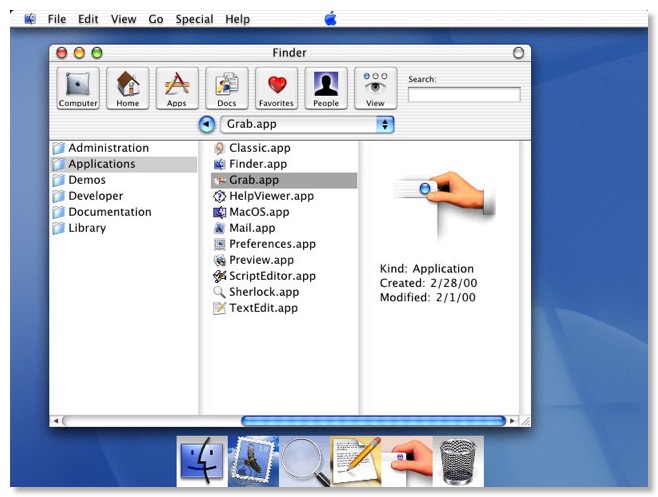Open the Help menu
This screenshot has width=658, height=497.
click(x=238, y=19)
